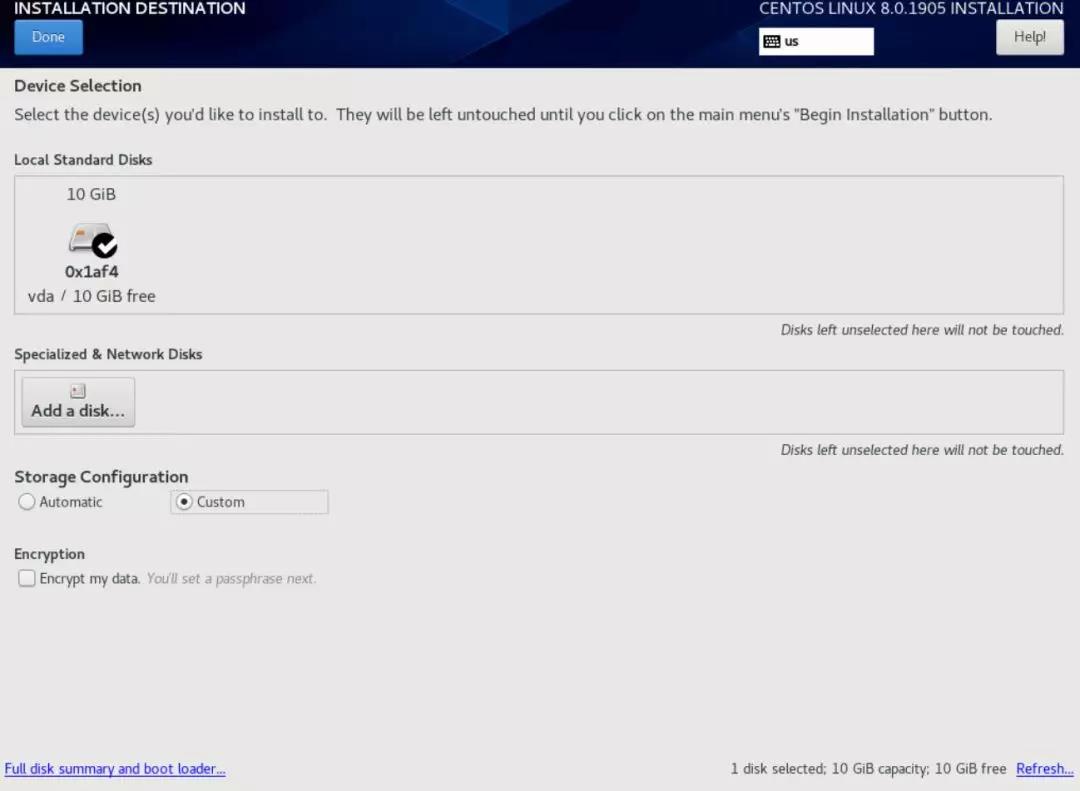Click the Refresh... link
This screenshot has width=1080, height=791.
click(1044, 769)
